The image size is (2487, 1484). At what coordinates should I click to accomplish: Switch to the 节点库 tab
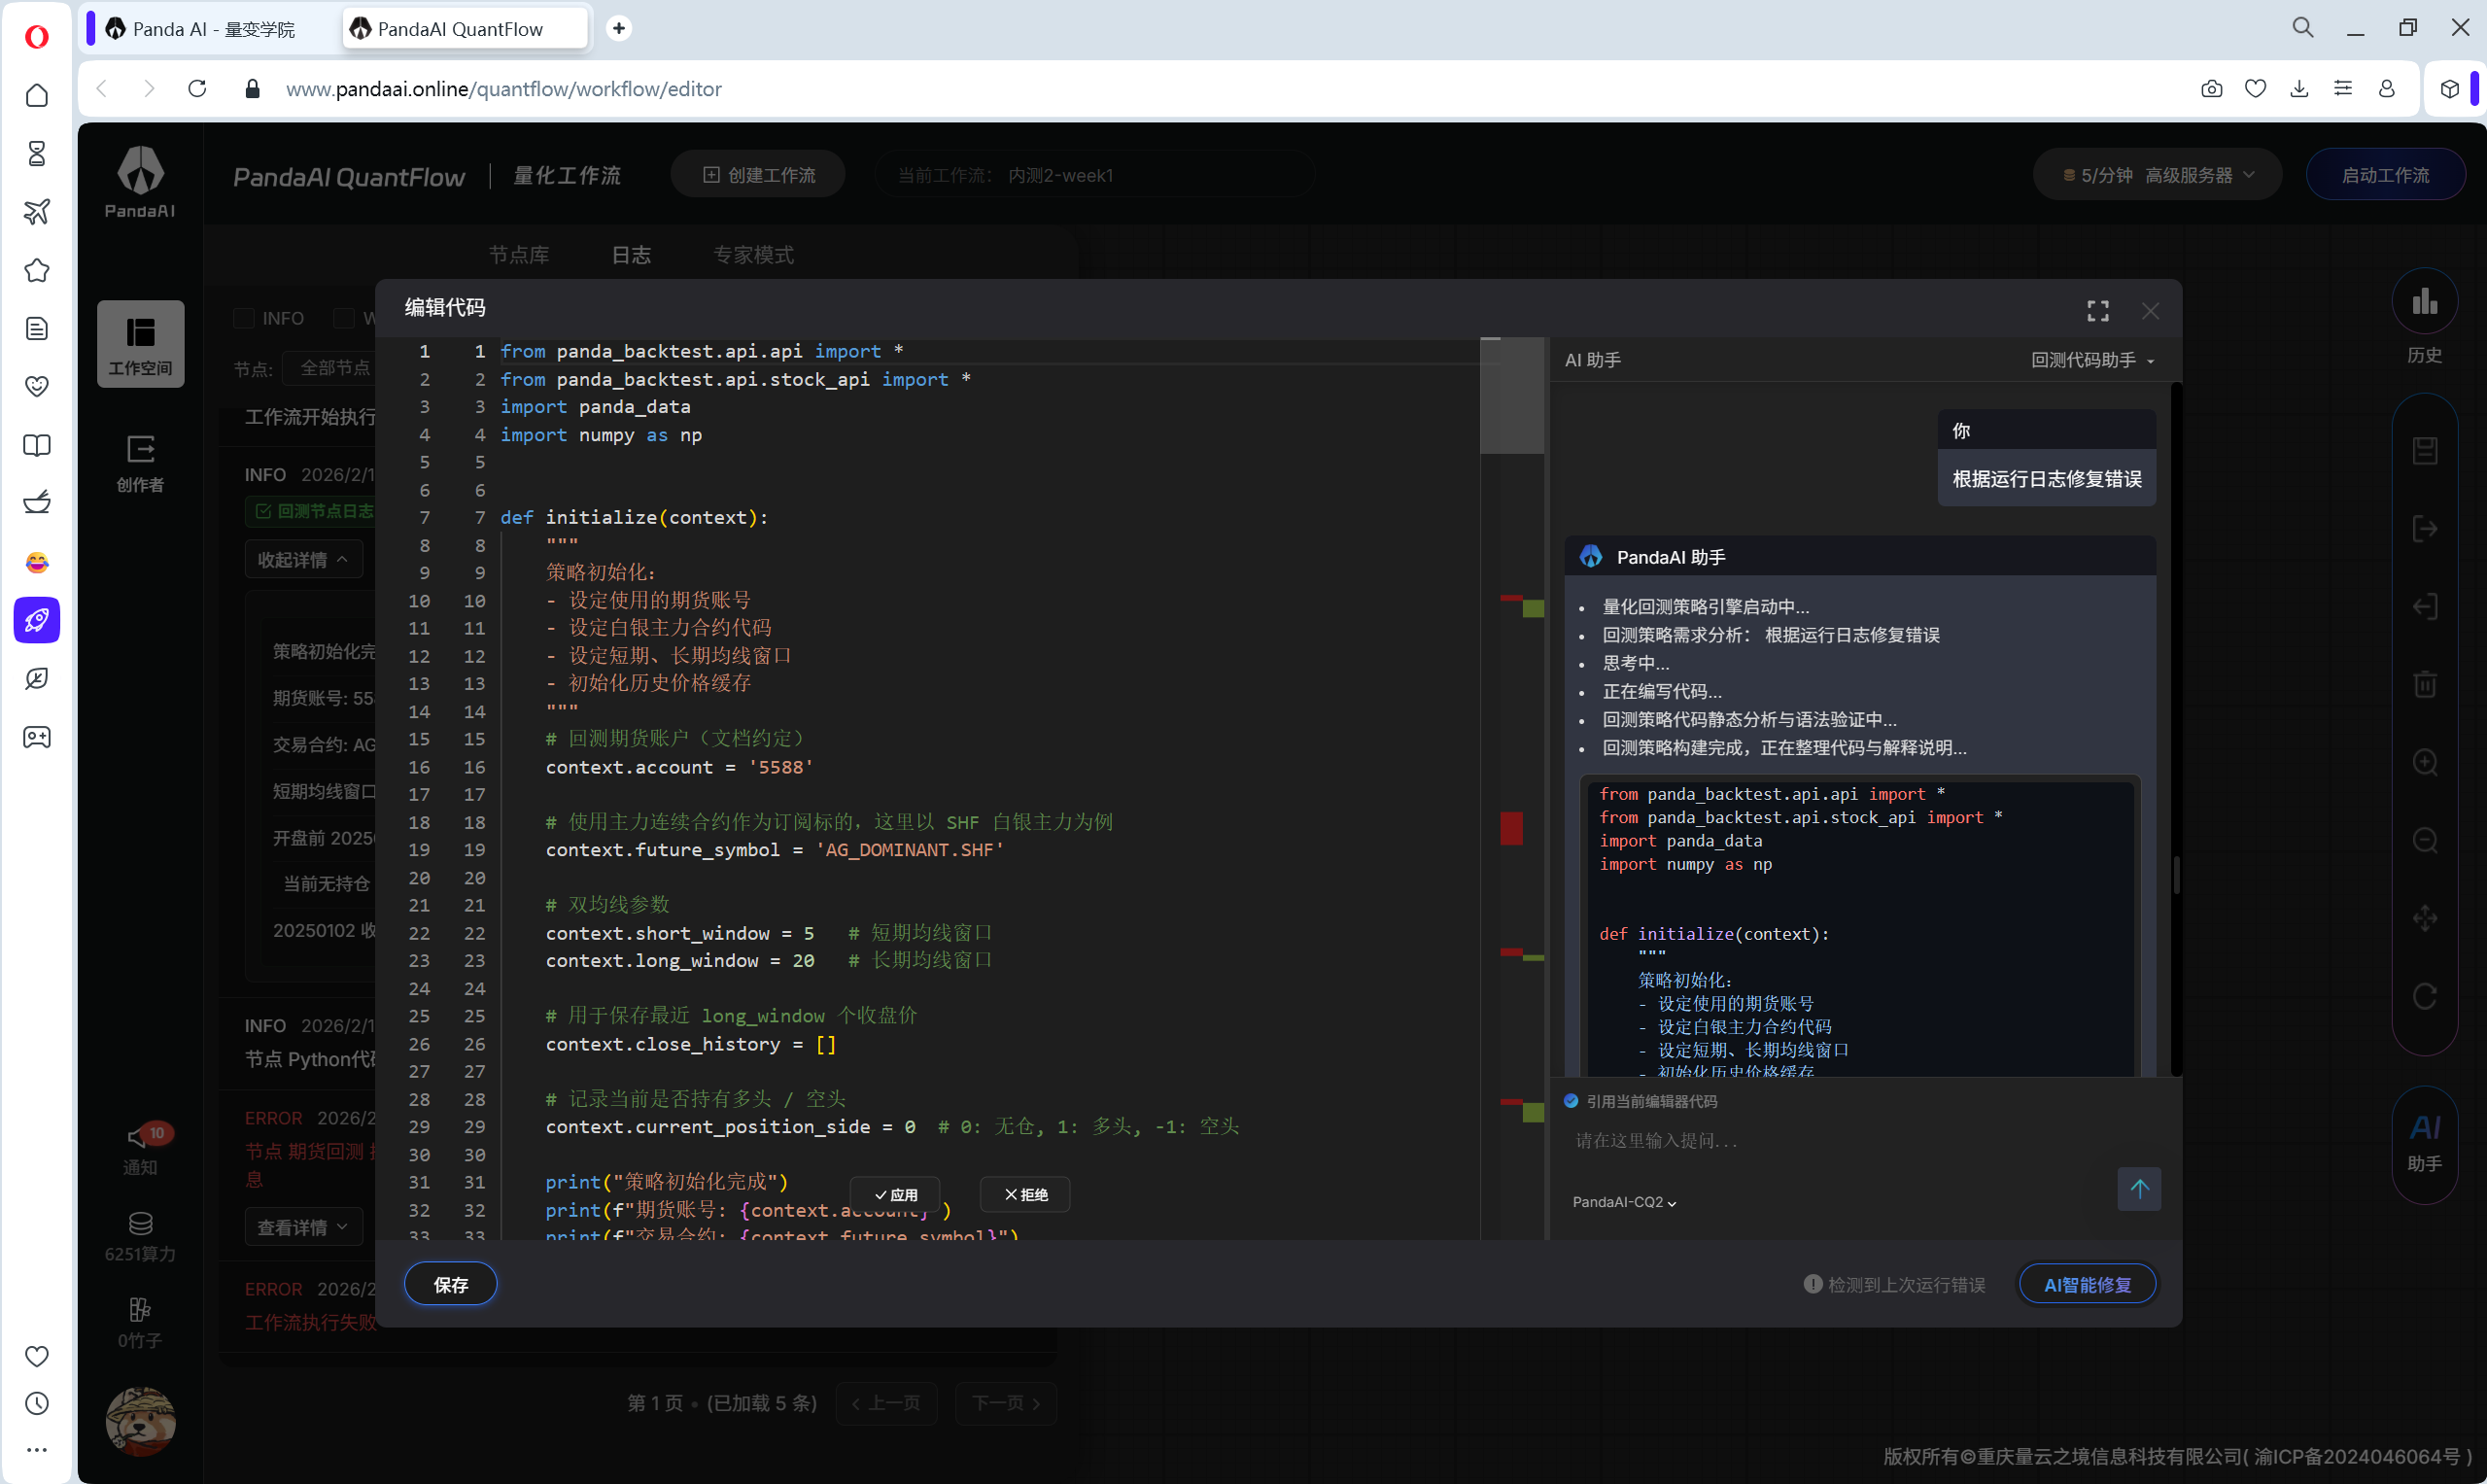[x=518, y=254]
